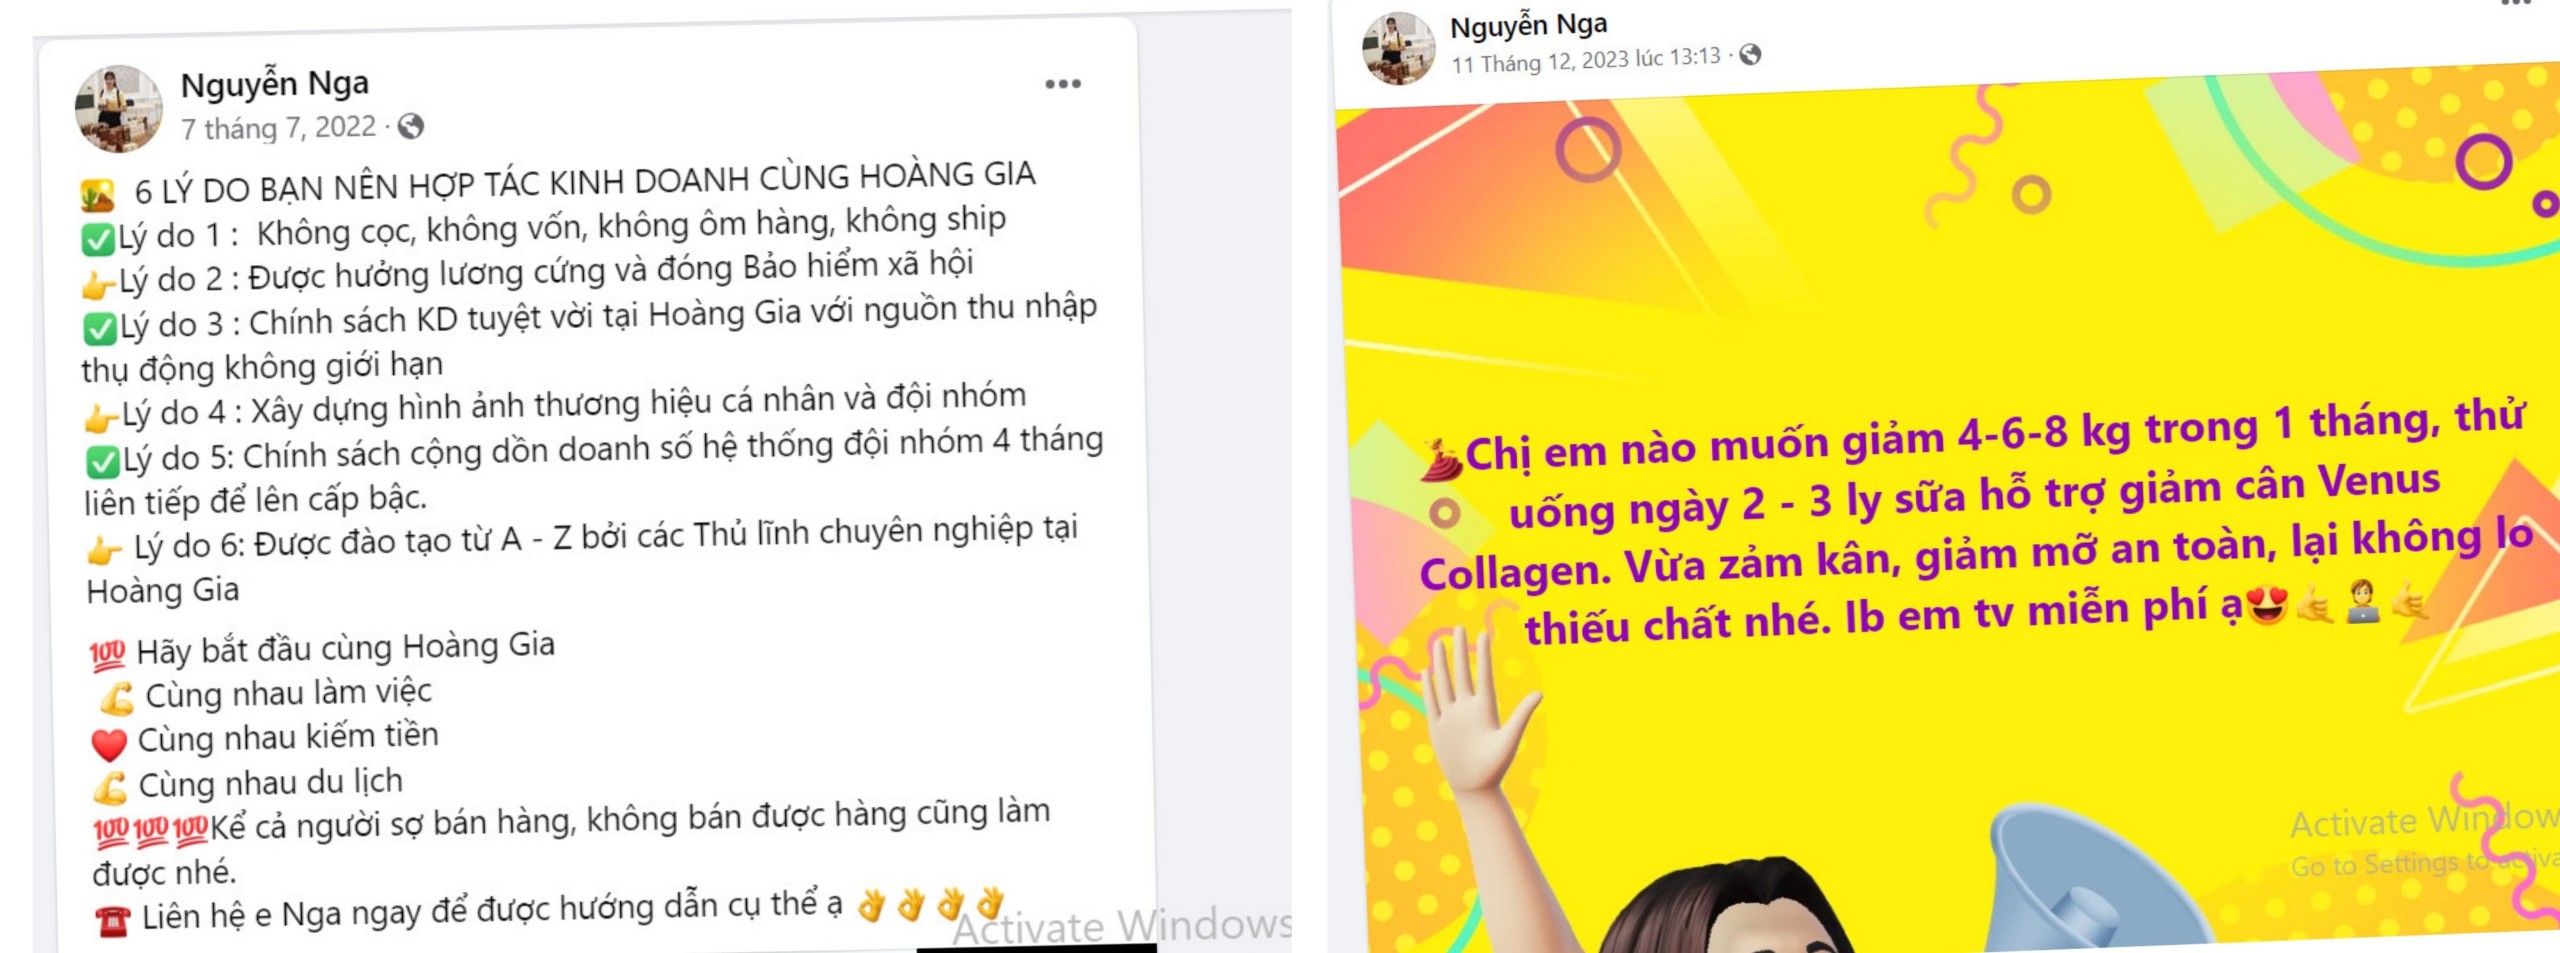Click the pointing-hand emoji beside Lý do 2

tap(98, 284)
